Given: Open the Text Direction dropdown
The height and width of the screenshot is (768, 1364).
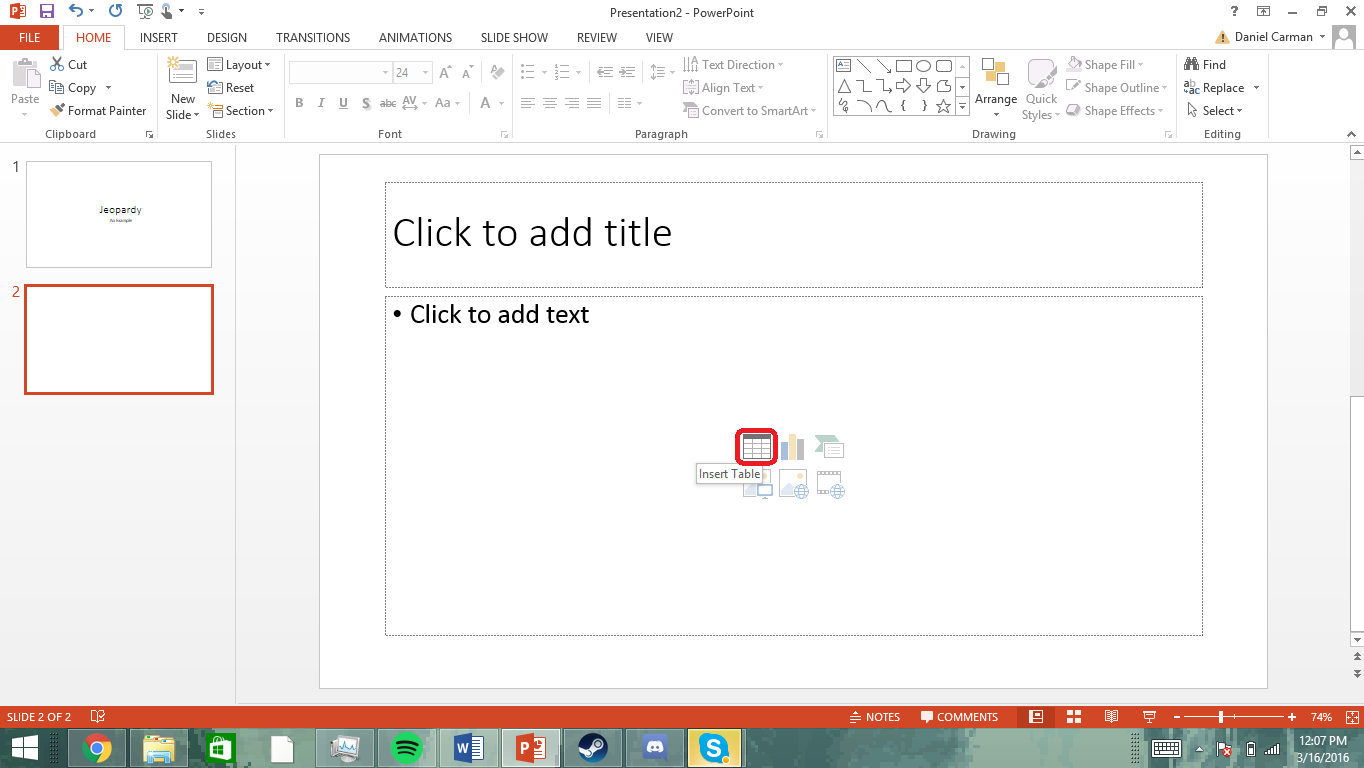Looking at the screenshot, I should coord(733,65).
